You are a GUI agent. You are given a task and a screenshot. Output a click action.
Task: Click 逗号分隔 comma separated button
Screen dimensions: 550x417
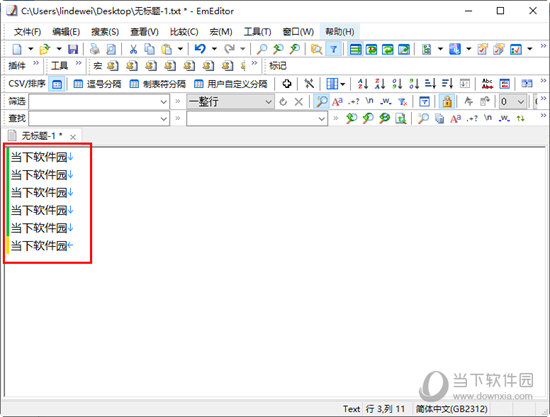point(97,84)
